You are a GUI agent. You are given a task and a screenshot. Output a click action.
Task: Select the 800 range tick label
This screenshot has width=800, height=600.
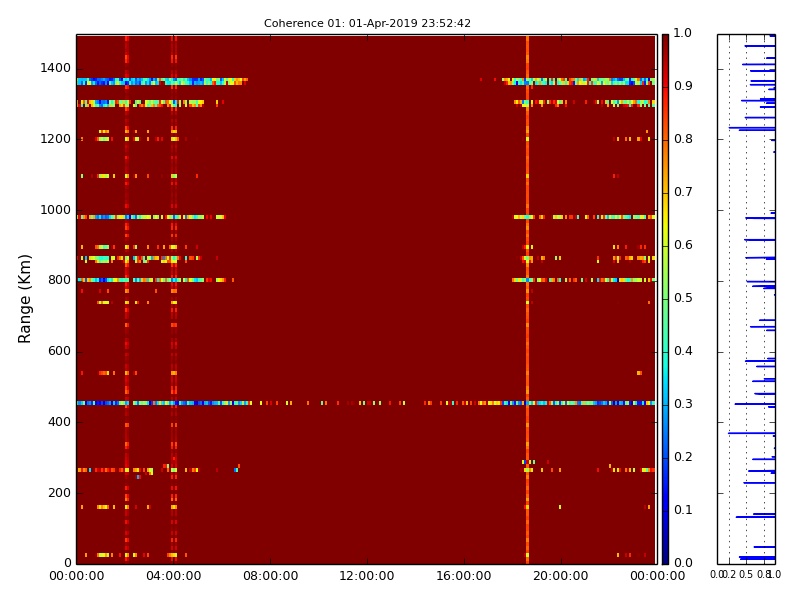(x=59, y=280)
